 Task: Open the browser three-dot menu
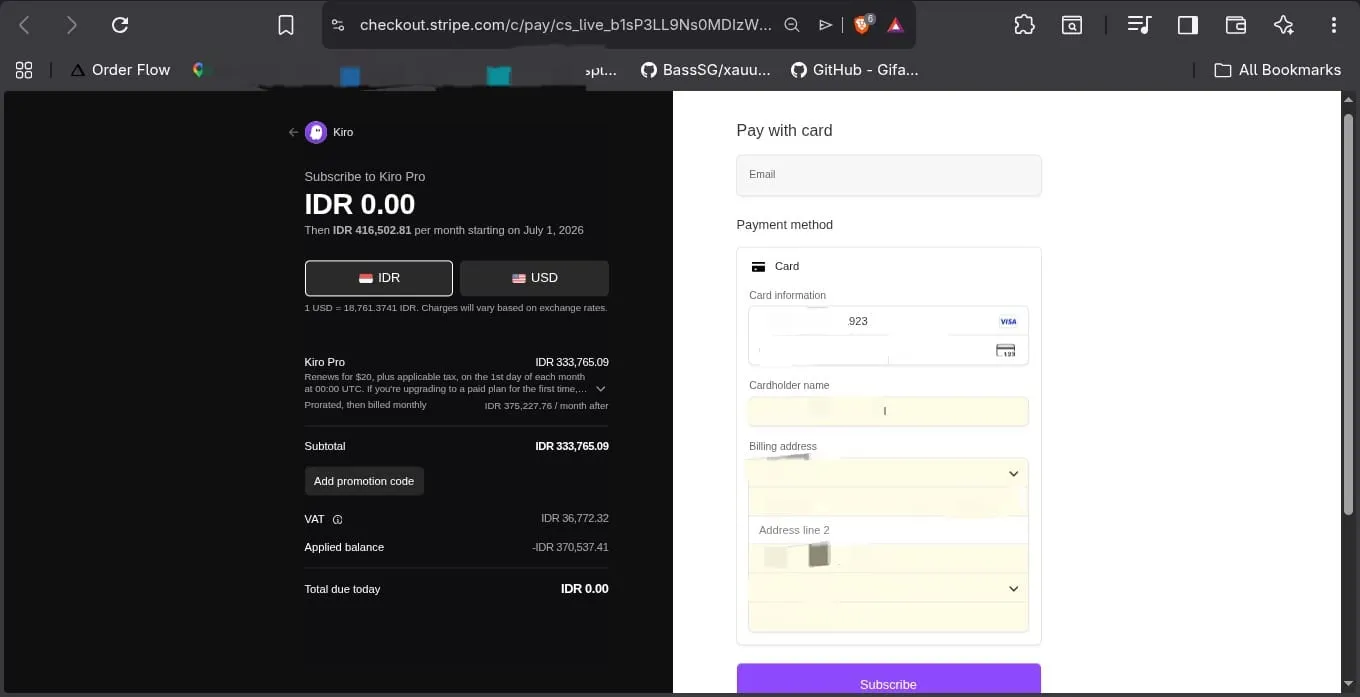[x=1334, y=25]
